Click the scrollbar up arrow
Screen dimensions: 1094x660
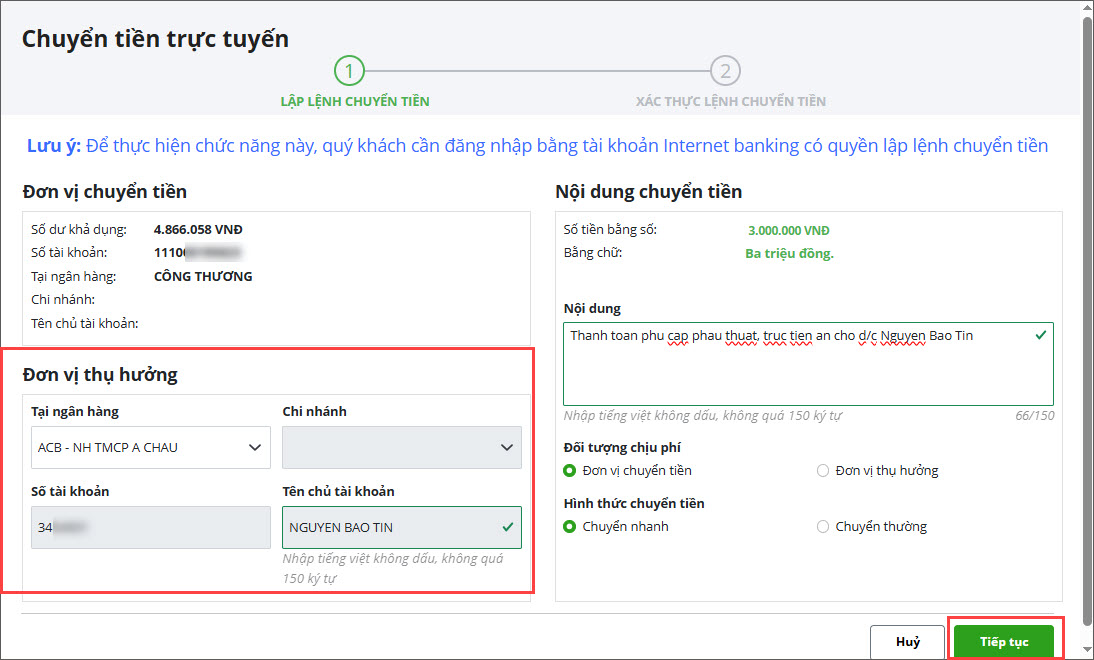tap(1086, 7)
